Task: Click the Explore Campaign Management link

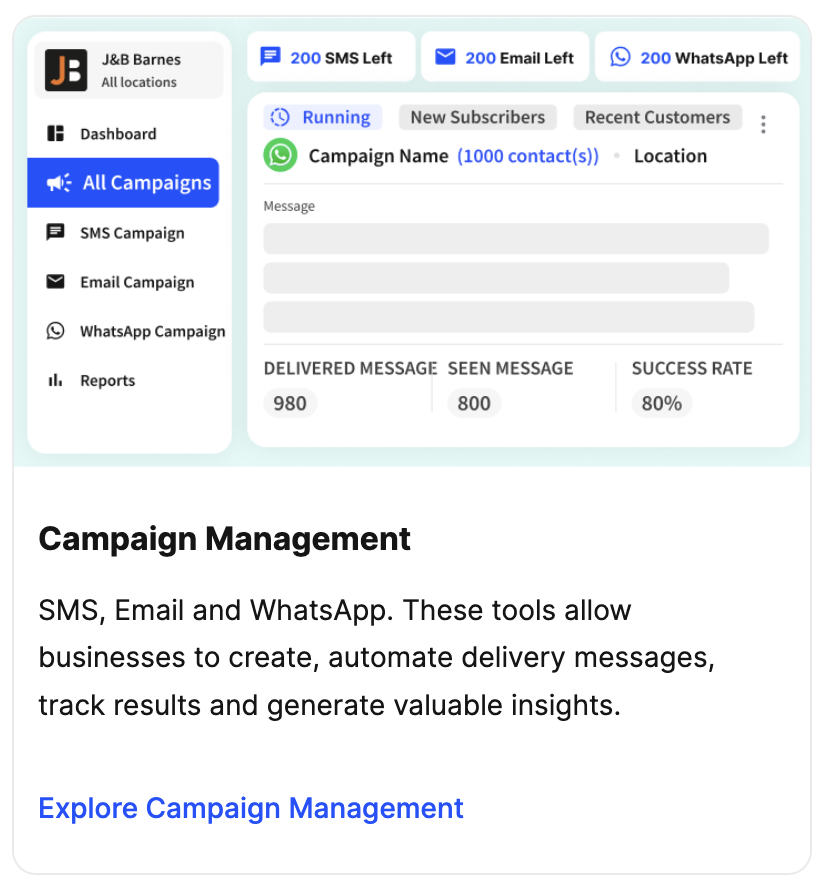Action: point(251,808)
